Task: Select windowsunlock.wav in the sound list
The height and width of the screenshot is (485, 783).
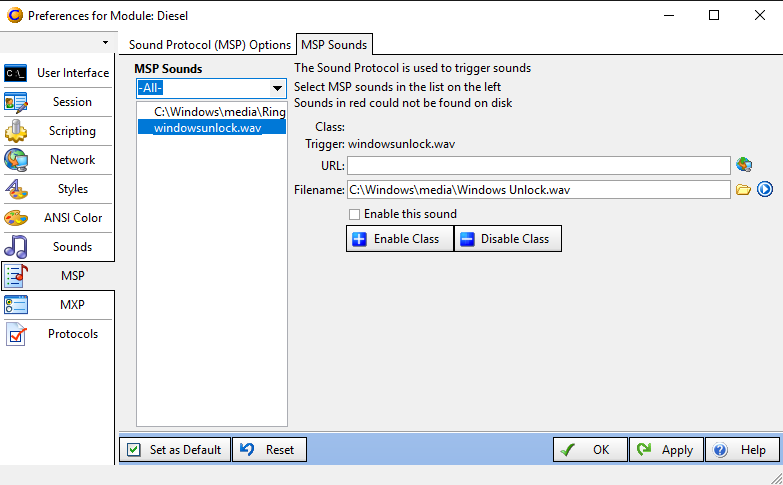Action: click(212, 128)
